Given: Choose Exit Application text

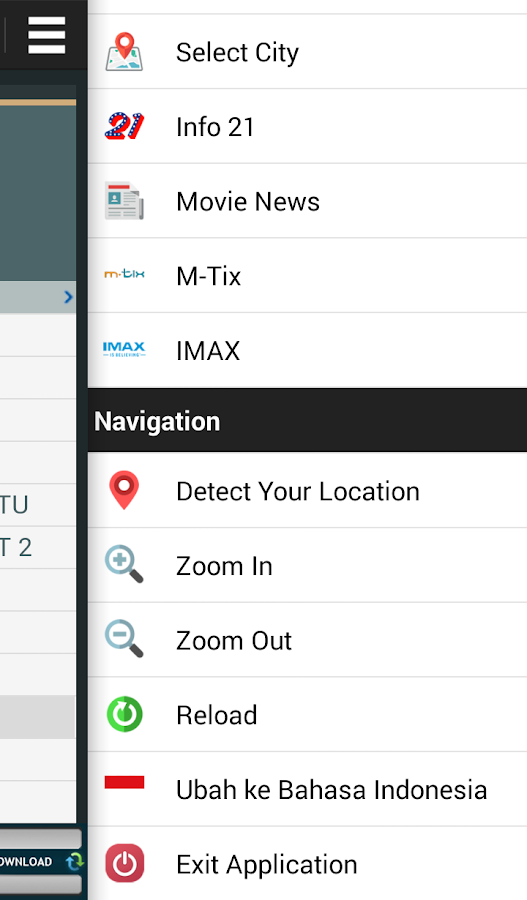Looking at the screenshot, I should [266, 864].
